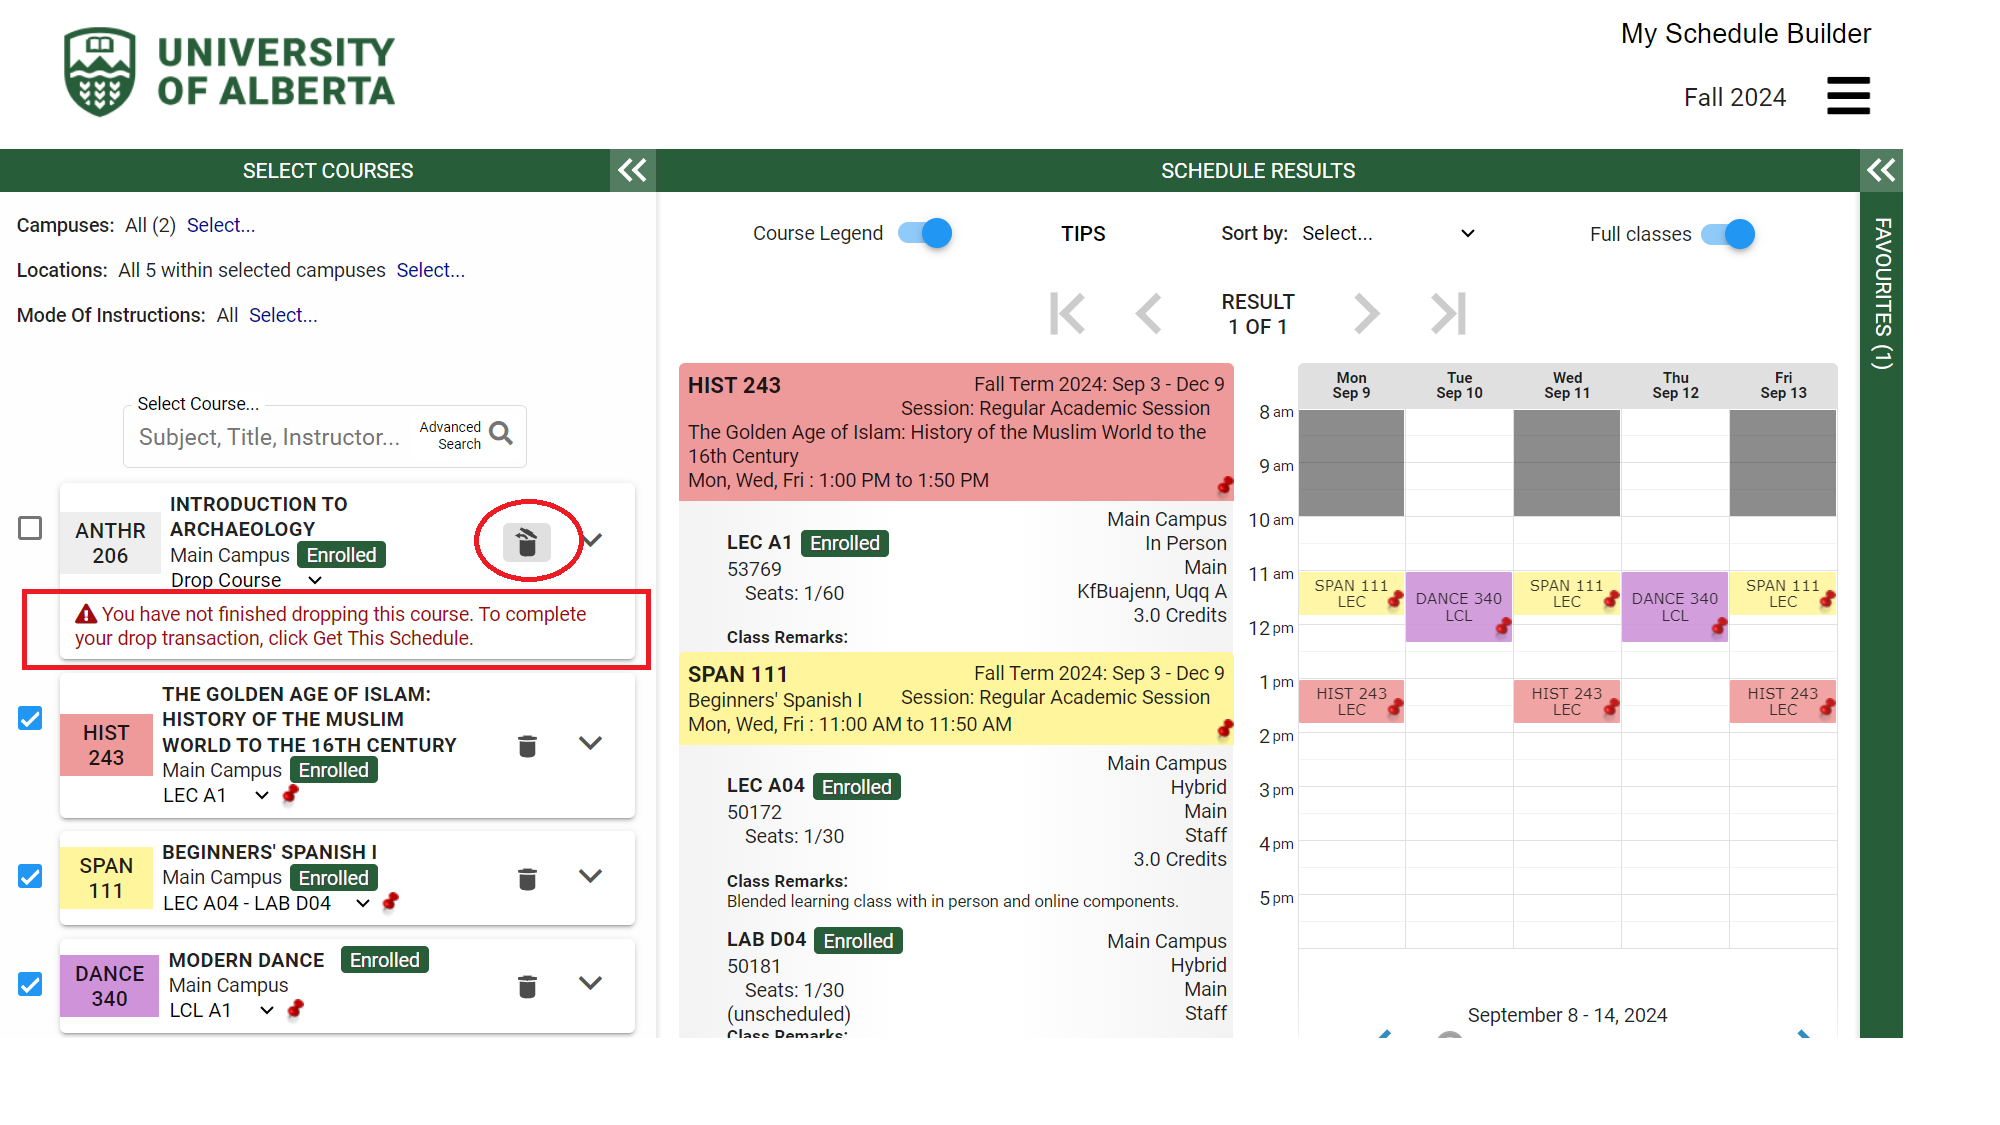2000x1125 pixels.
Task: Click Select link next to Campuses
Action: click(220, 225)
